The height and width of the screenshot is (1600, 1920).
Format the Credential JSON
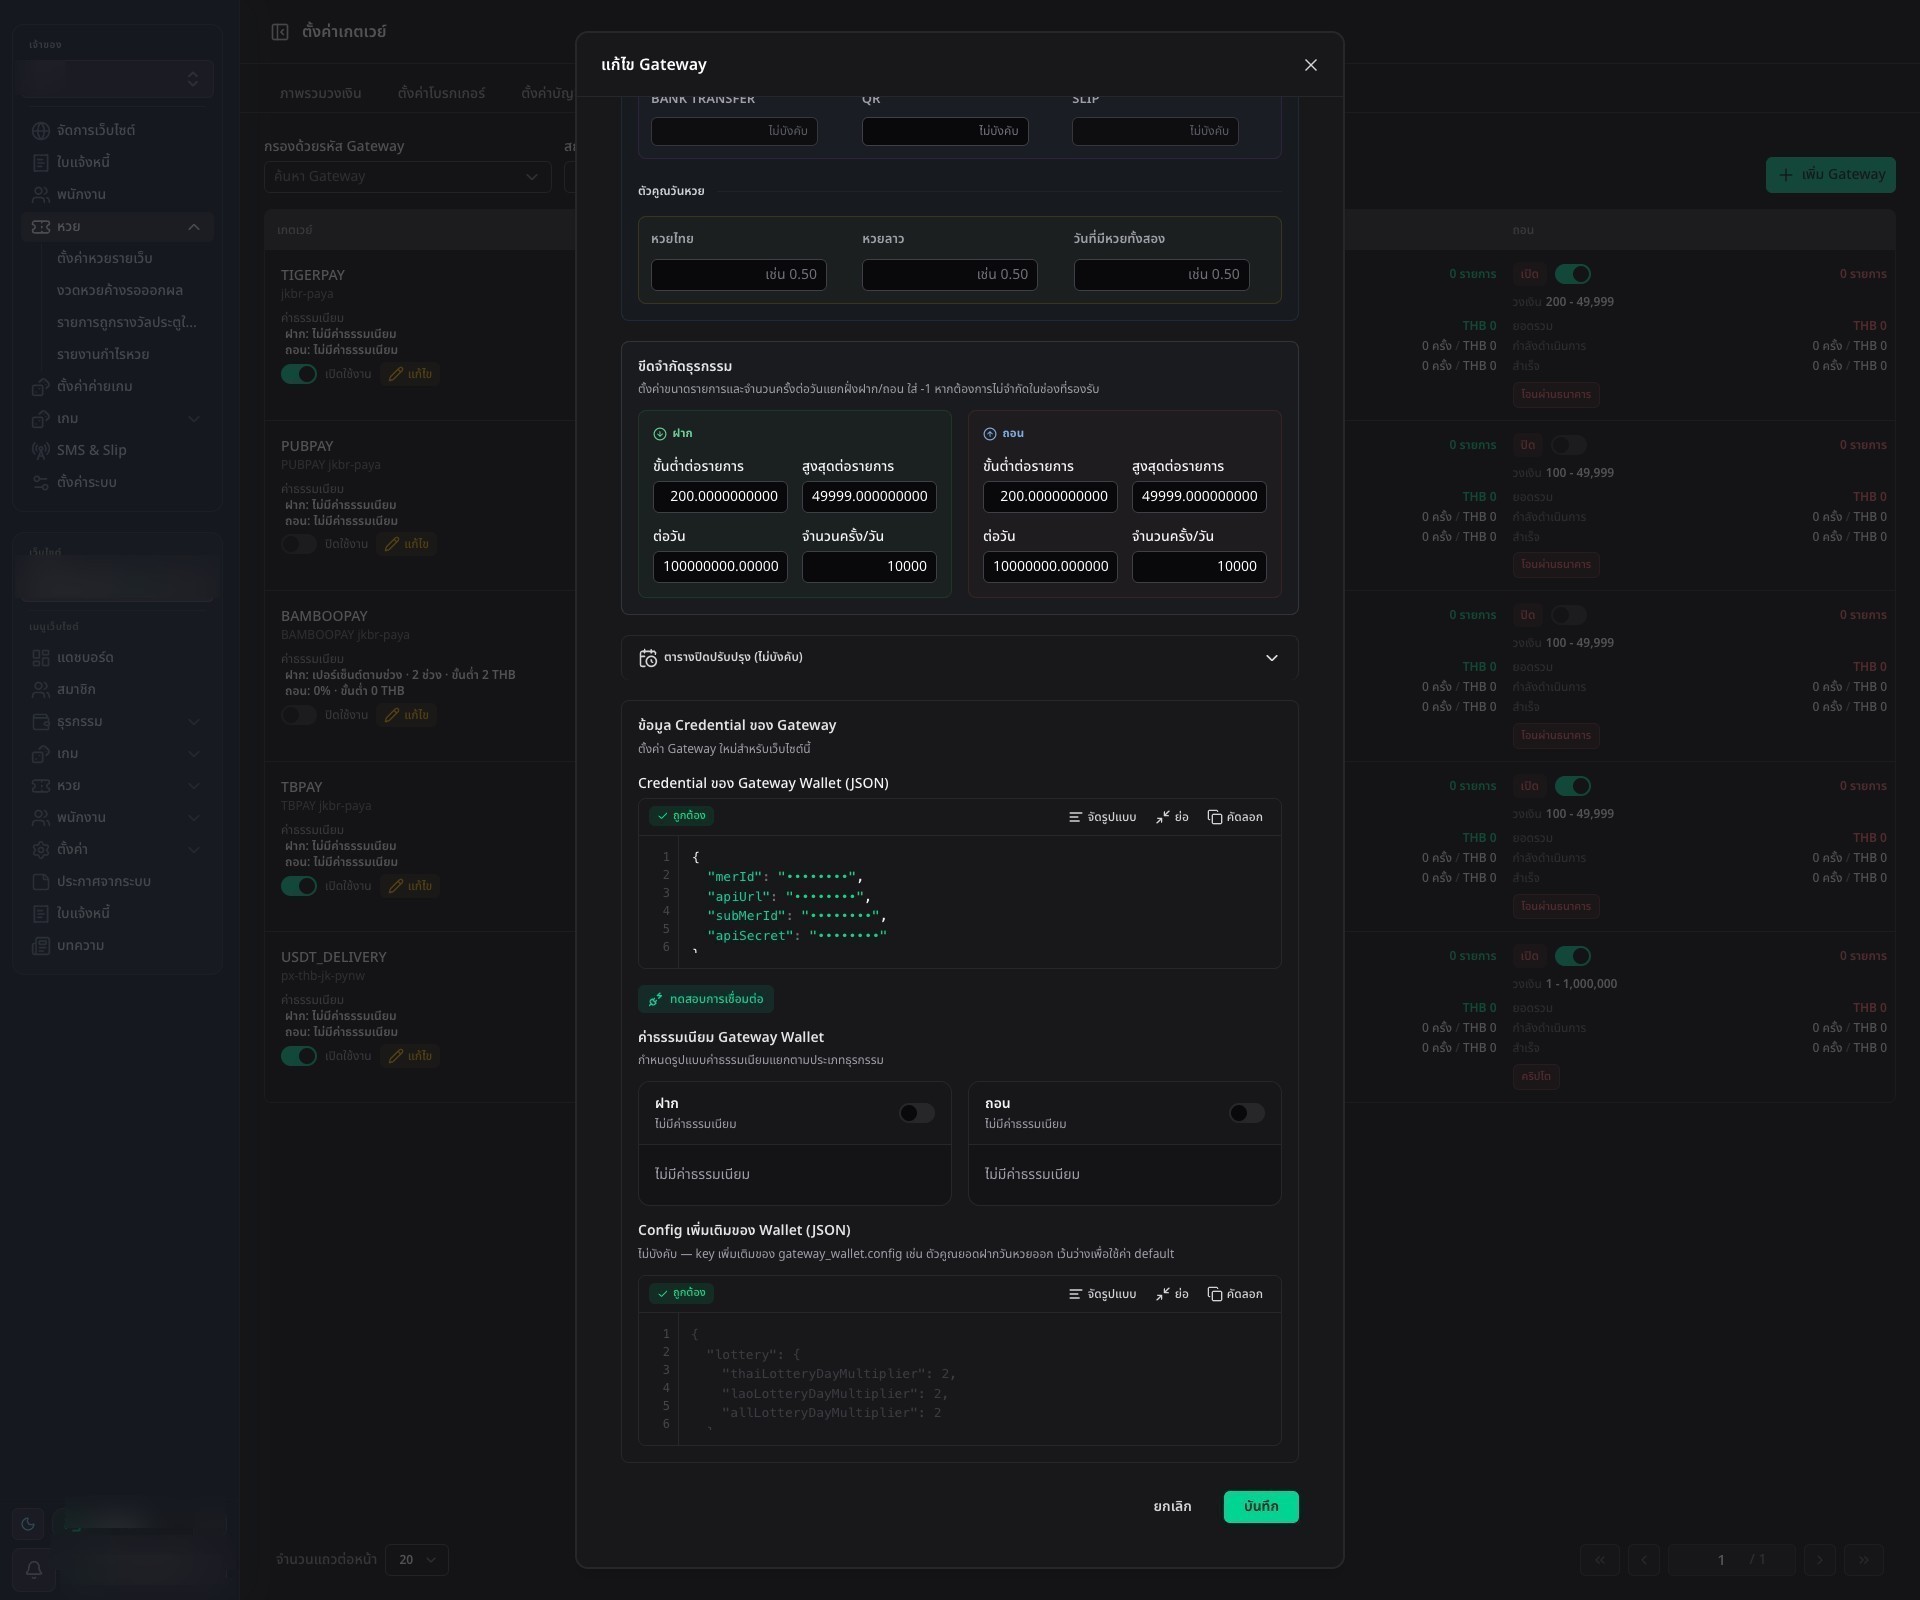click(1102, 817)
